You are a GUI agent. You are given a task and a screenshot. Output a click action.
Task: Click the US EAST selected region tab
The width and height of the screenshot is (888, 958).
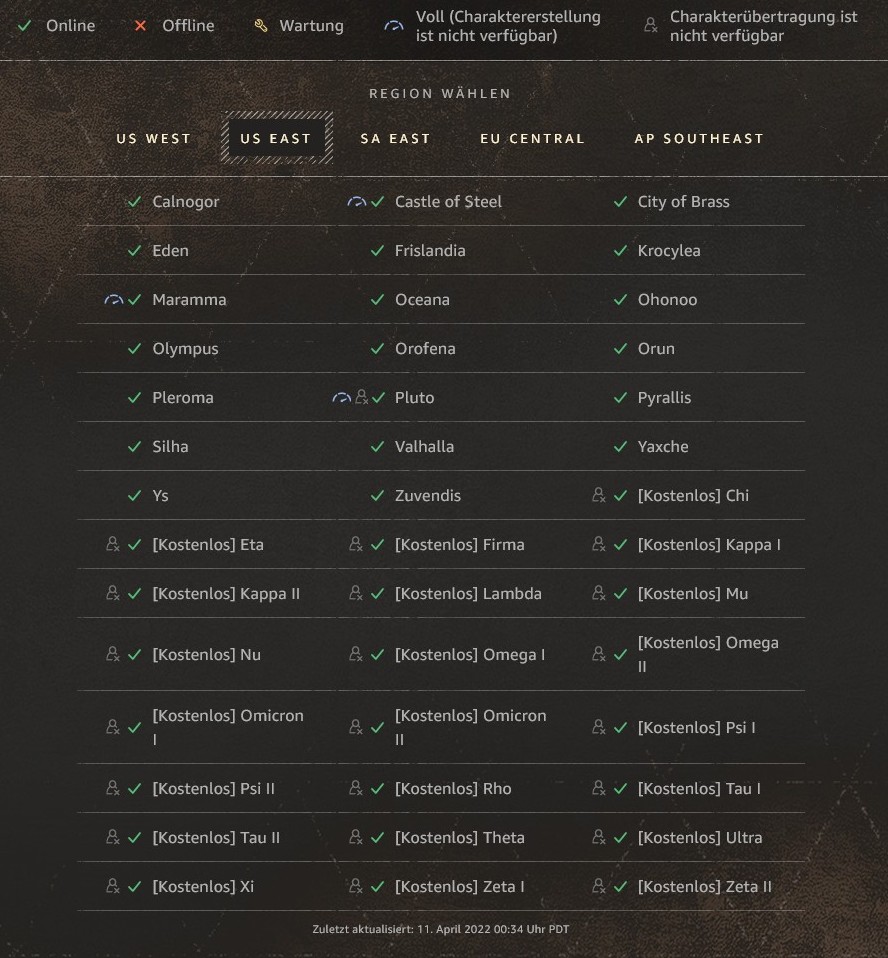point(276,139)
